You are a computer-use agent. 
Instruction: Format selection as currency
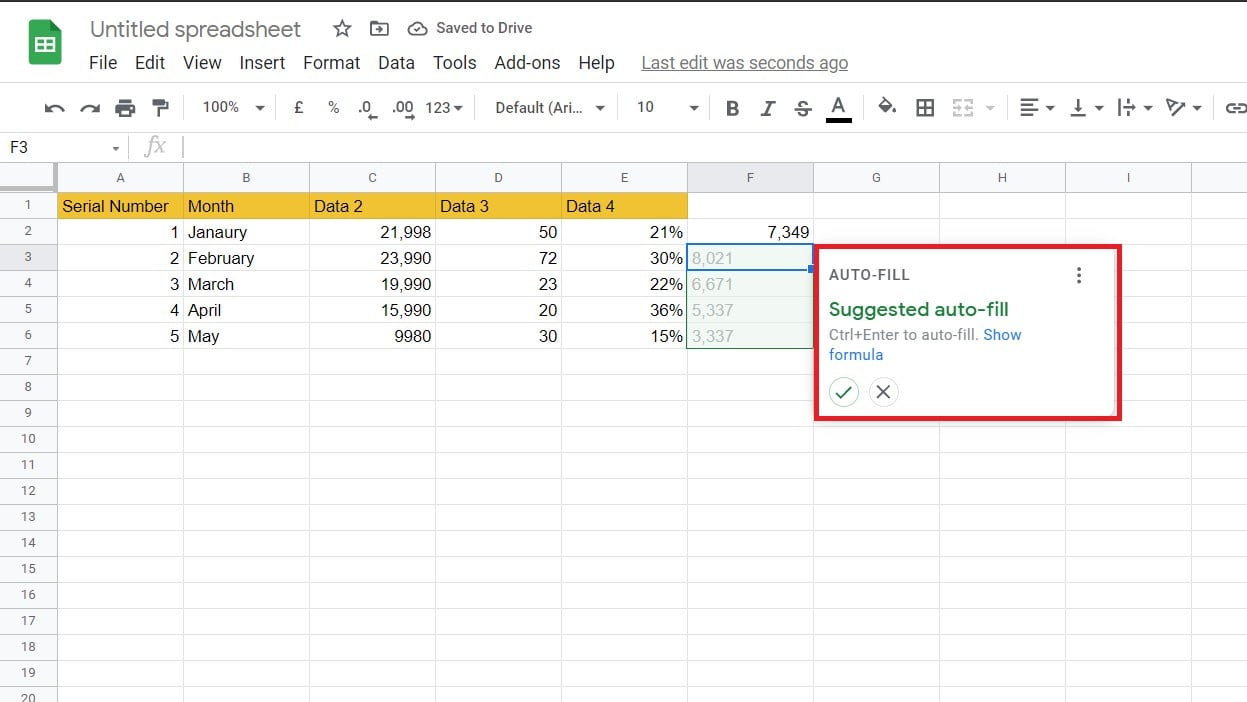click(298, 107)
